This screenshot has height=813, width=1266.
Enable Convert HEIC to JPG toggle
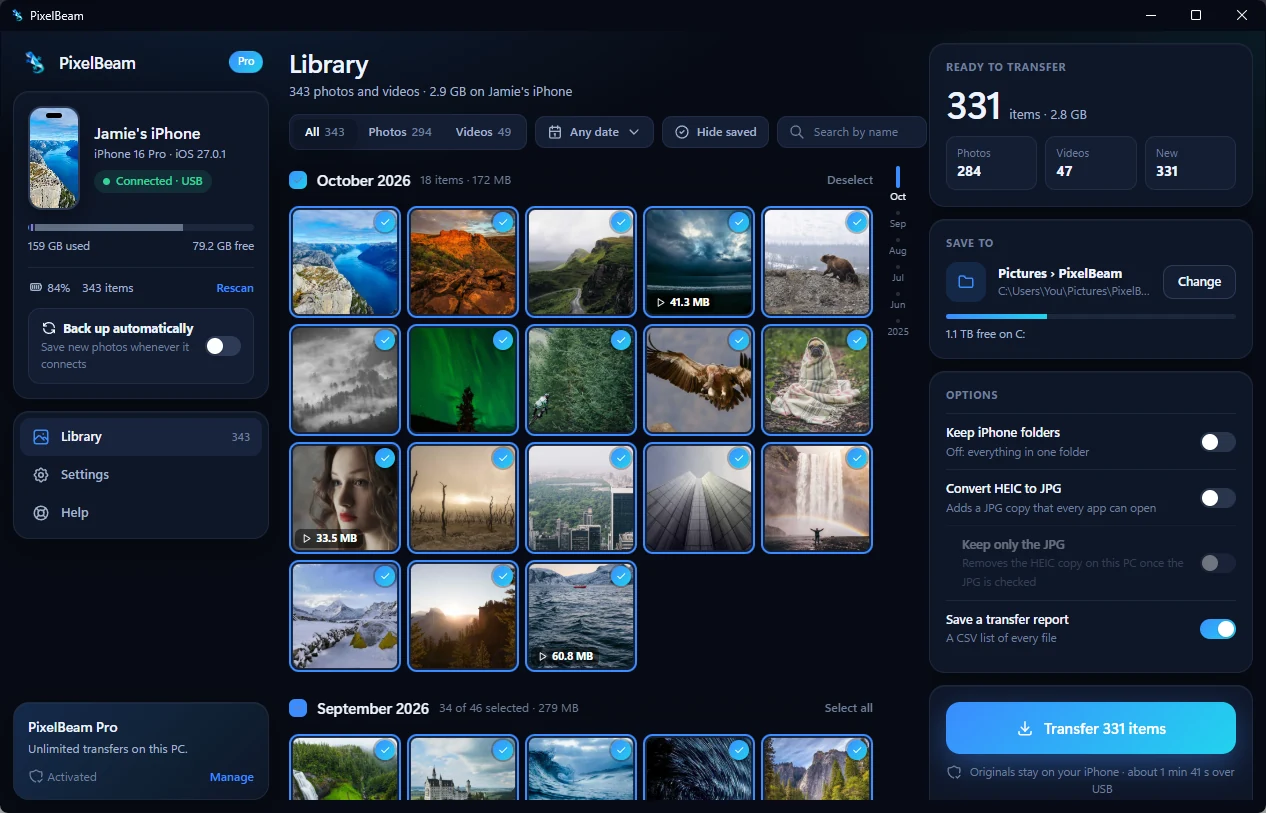pos(1218,498)
